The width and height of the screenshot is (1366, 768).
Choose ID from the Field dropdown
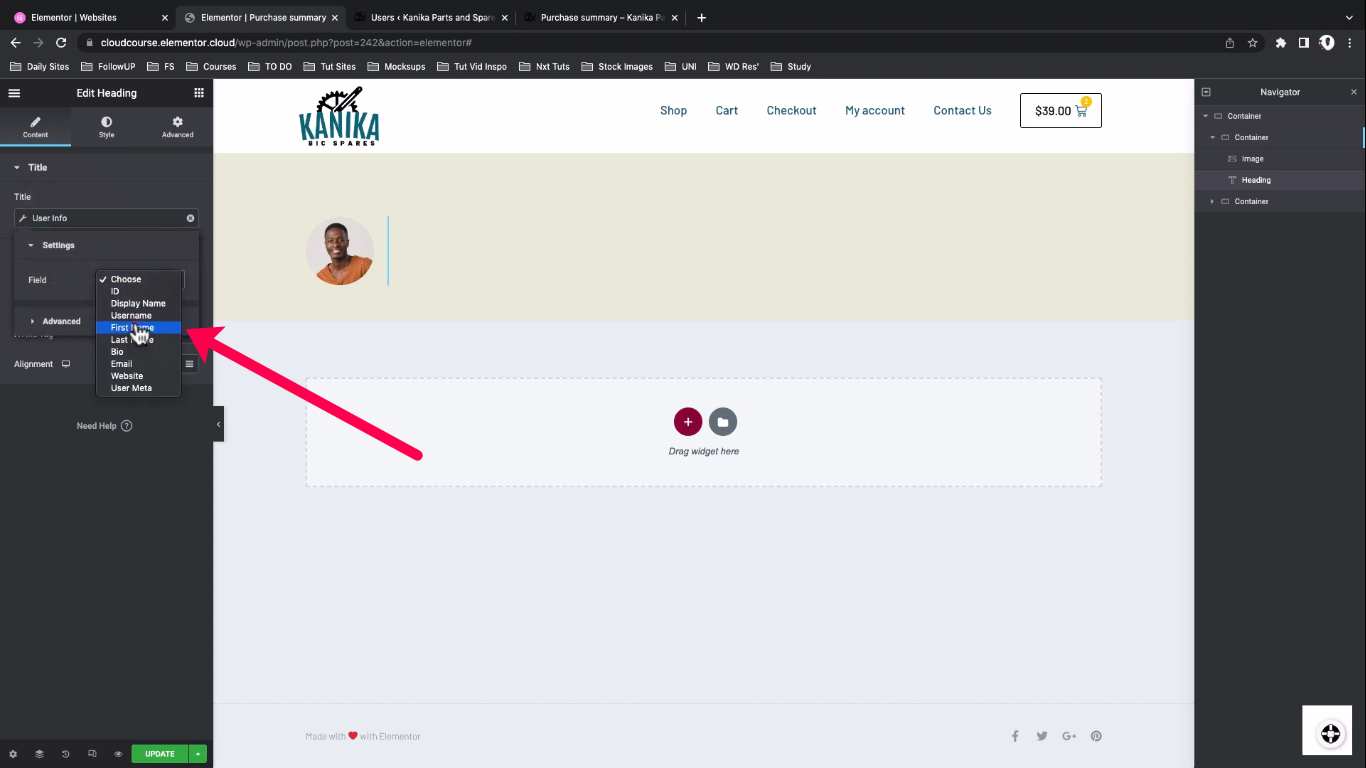pyautogui.click(x=139, y=291)
